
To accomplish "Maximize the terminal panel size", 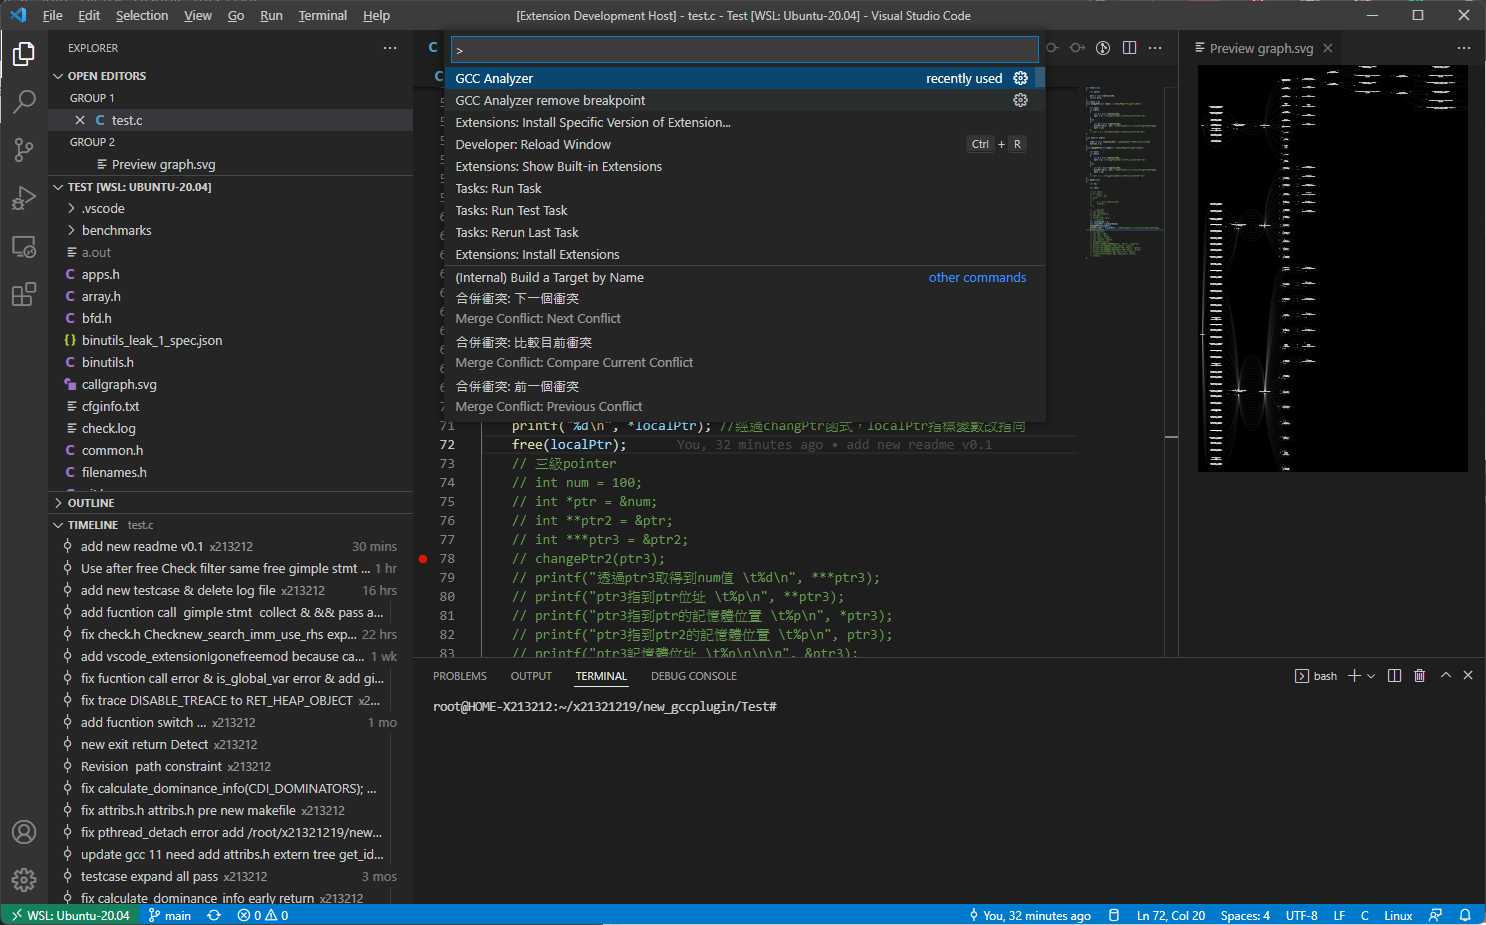I will 1445,676.
